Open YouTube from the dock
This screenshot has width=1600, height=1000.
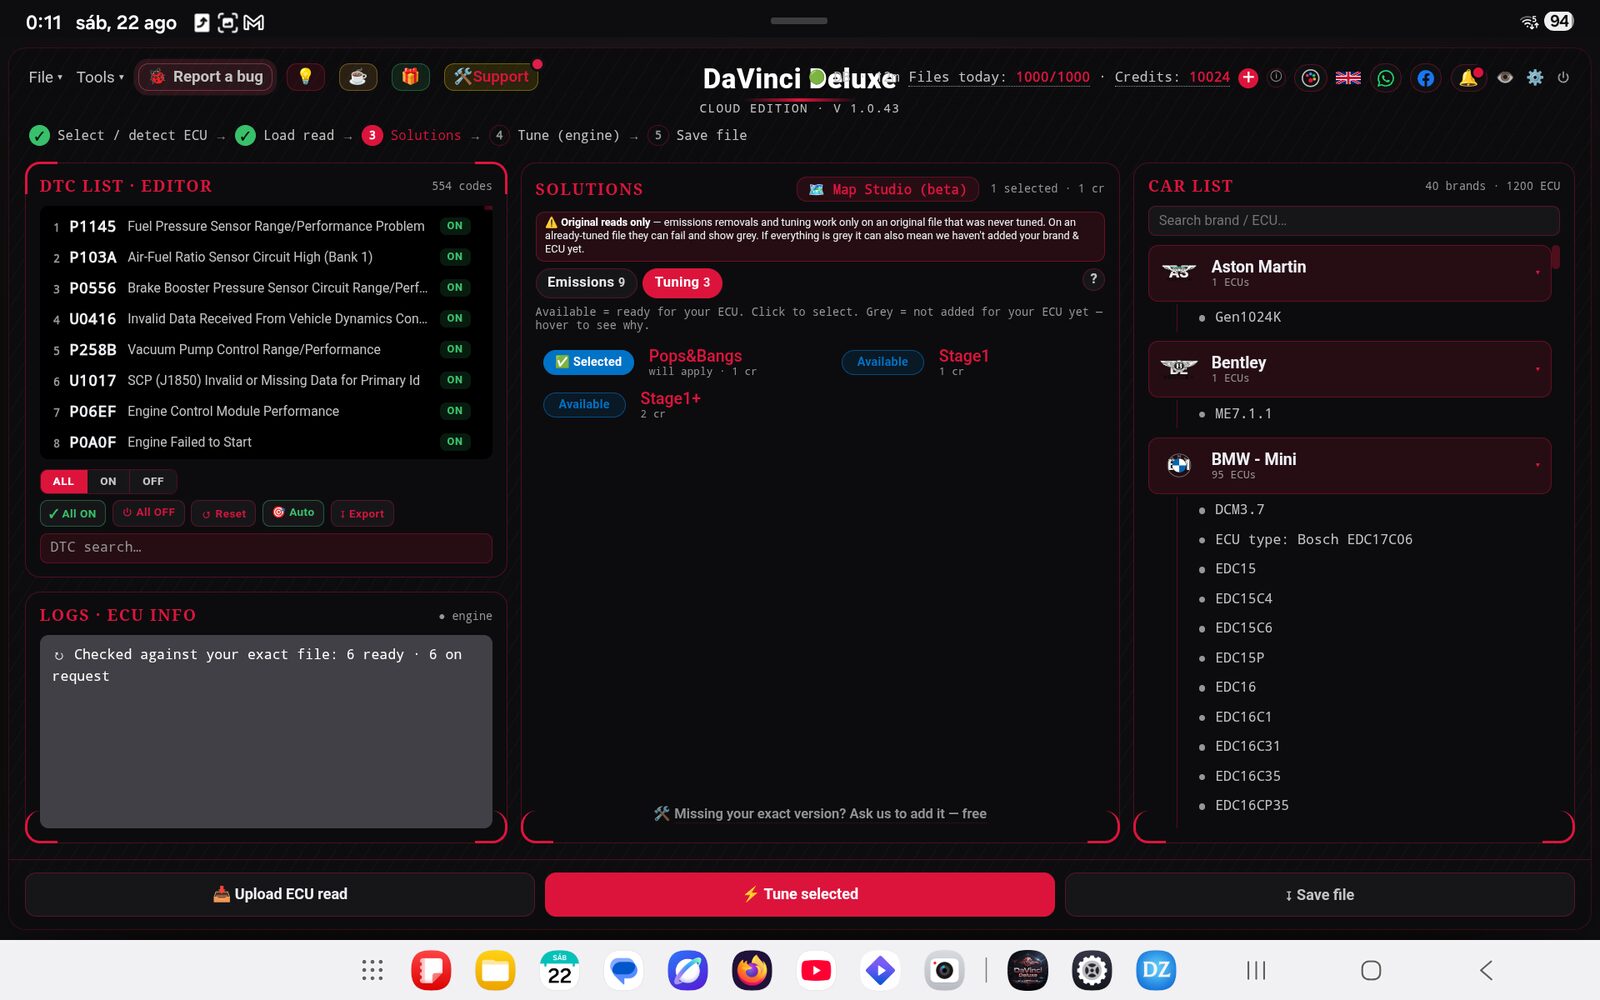click(816, 970)
